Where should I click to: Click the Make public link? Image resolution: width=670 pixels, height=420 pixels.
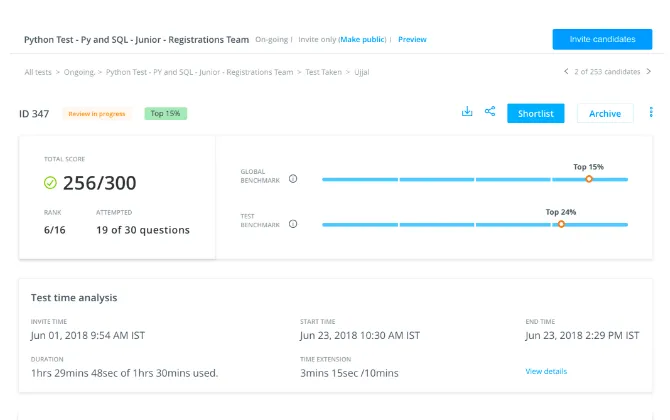pos(366,39)
